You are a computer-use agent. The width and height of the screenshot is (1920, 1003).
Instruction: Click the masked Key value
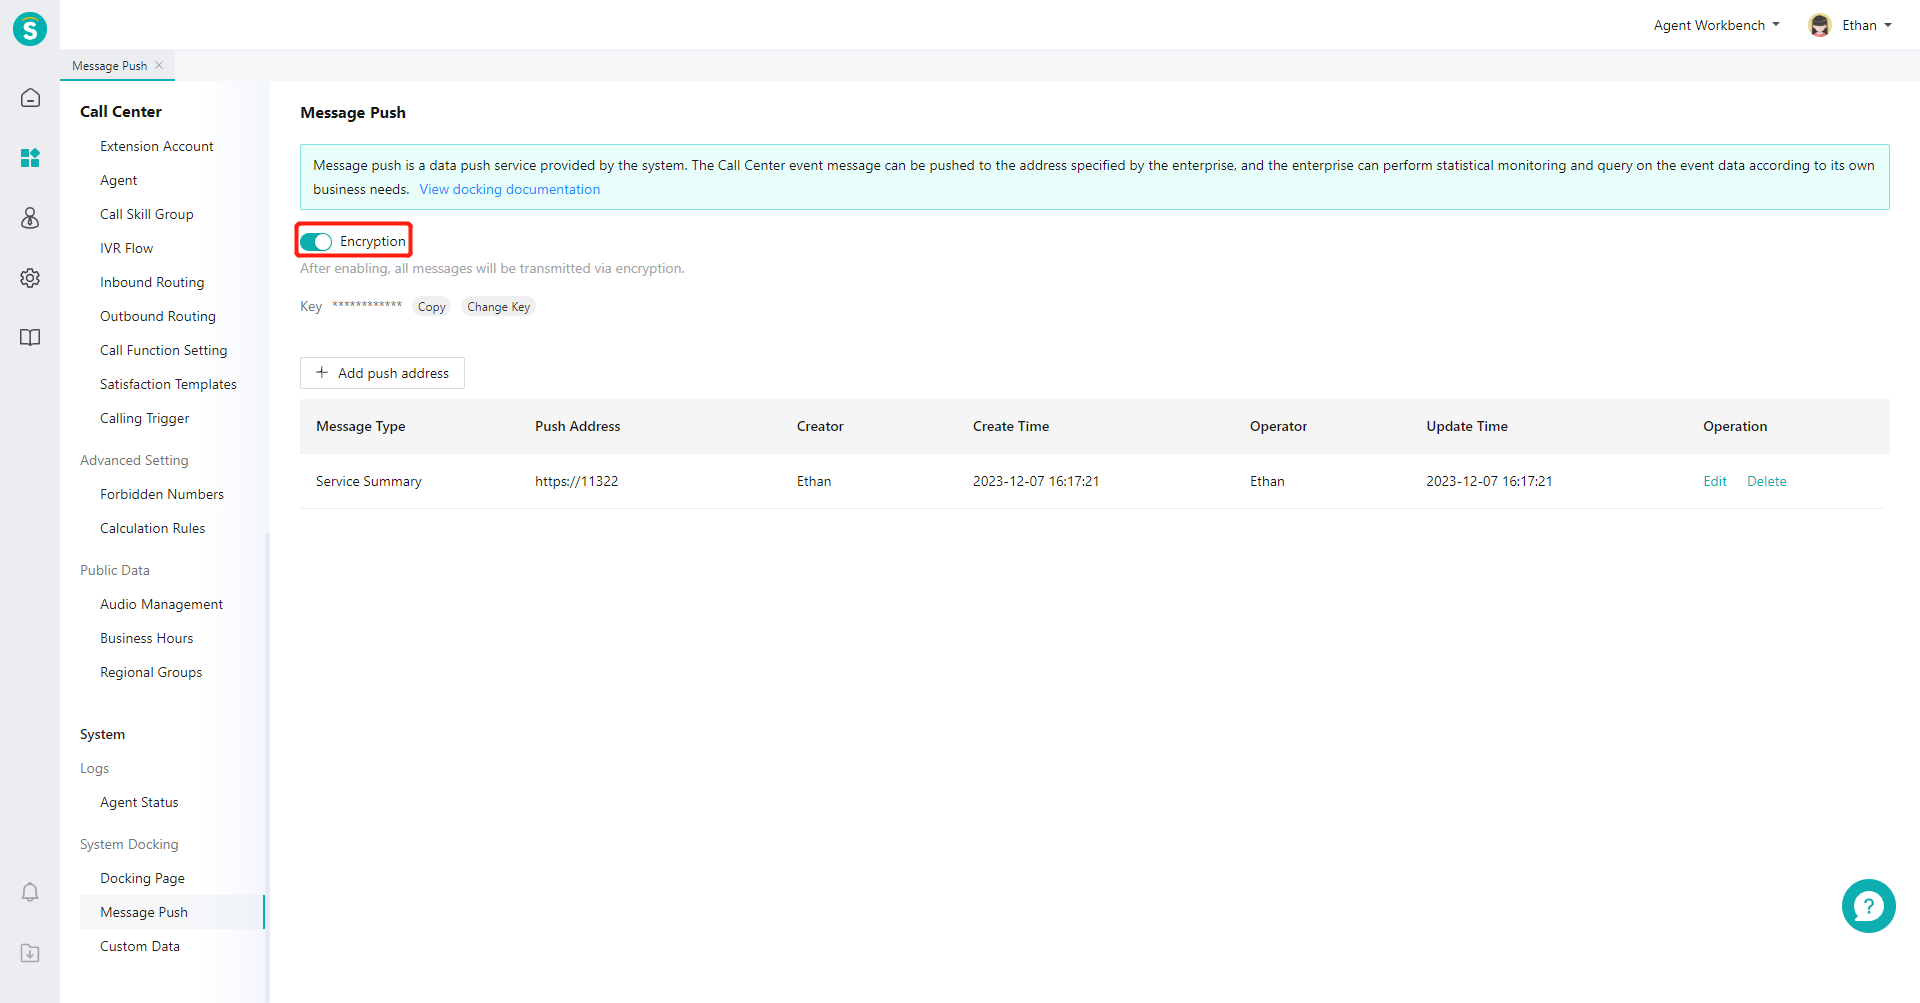[x=367, y=306]
